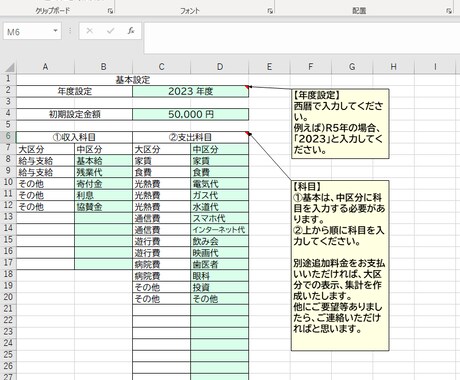The image size is (460, 380).
Task: Open the Alignment group dialog launcher
Action: coord(449,11)
